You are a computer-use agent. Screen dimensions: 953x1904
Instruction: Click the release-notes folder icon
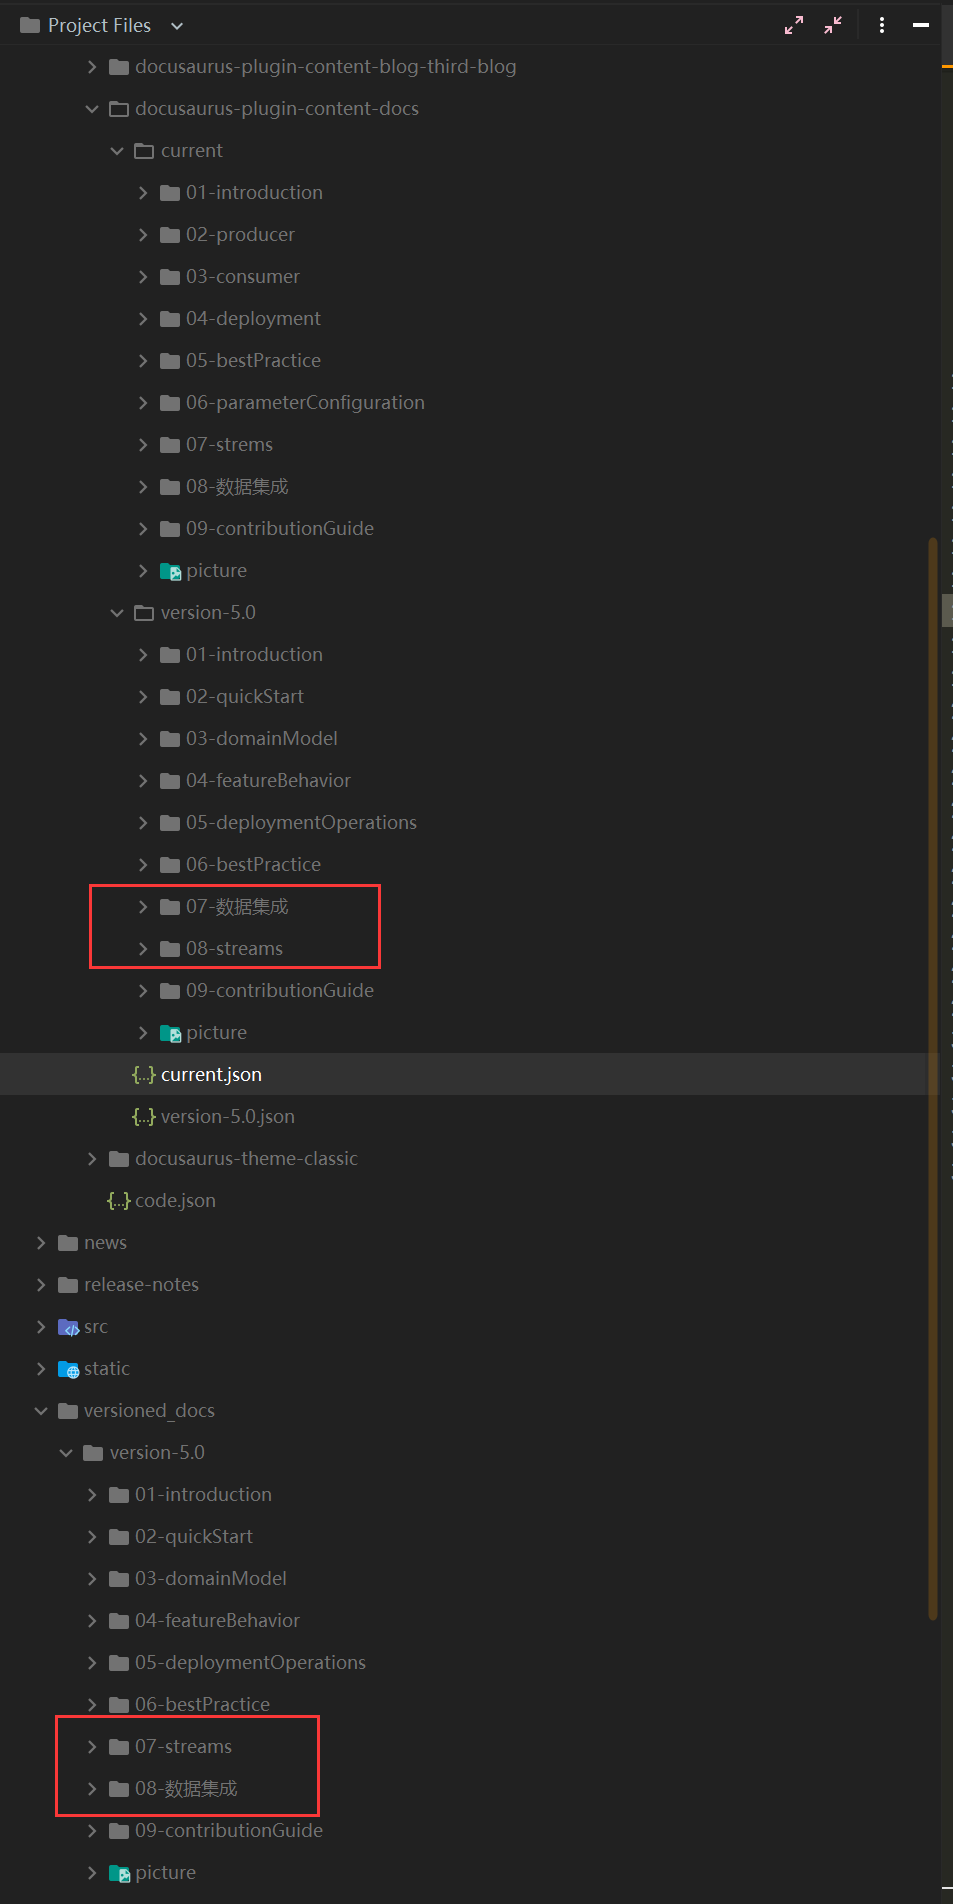pyautogui.click(x=68, y=1285)
